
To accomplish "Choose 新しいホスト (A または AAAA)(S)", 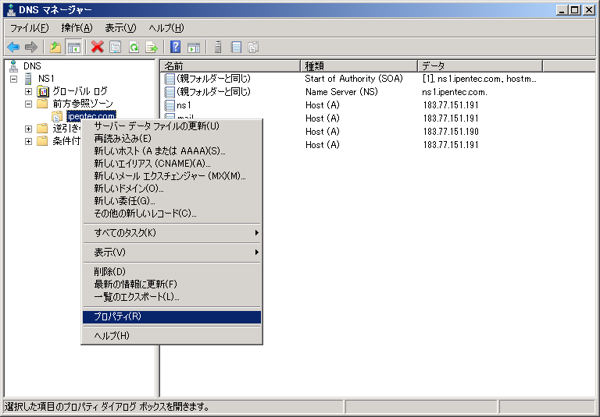I will tap(172, 151).
